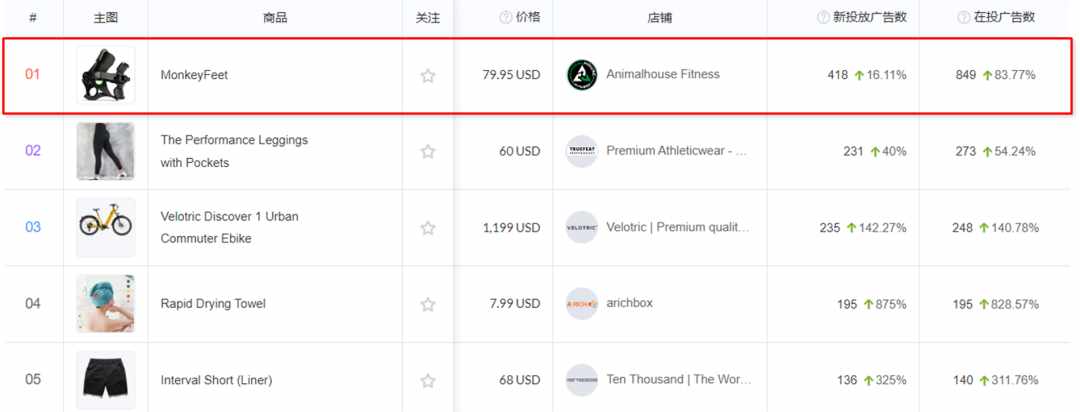The height and width of the screenshot is (412, 1080).
Task: Click the Animalhouse Fitness store logo
Action: click(x=582, y=75)
